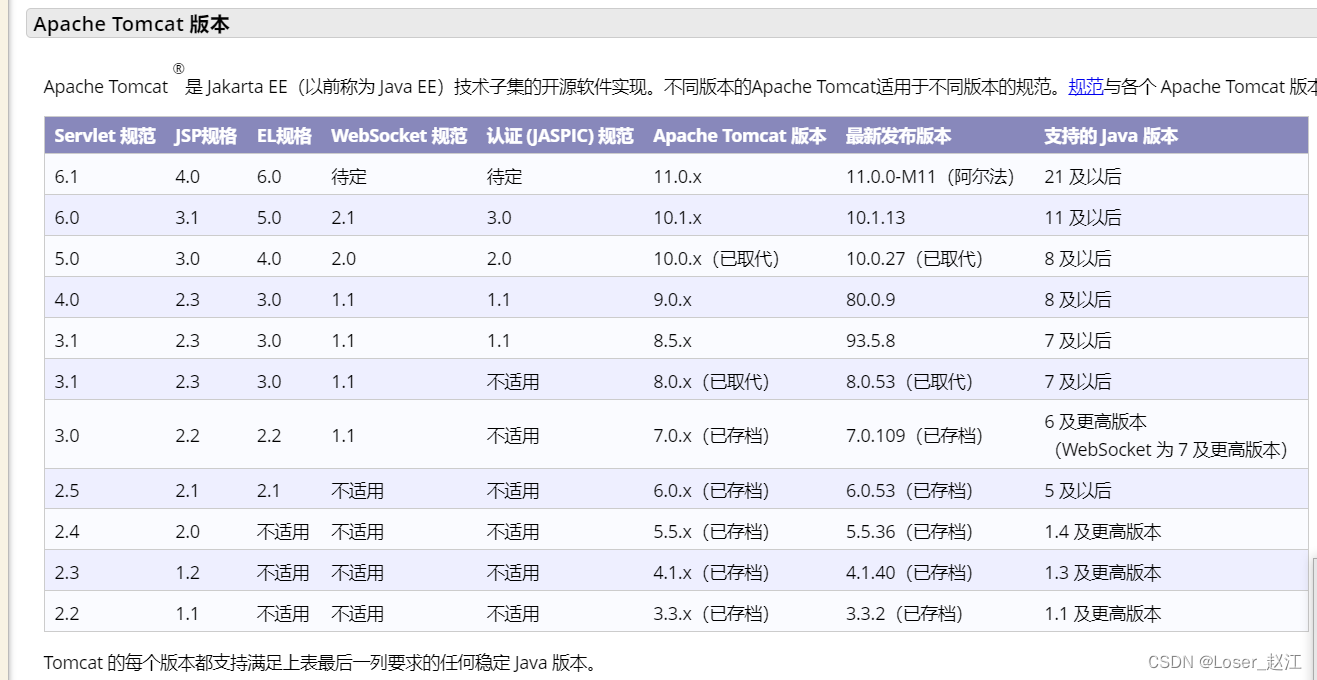The image size is (1317, 680).
Task: Click the JSP规格 column header
Action: pos(205,136)
